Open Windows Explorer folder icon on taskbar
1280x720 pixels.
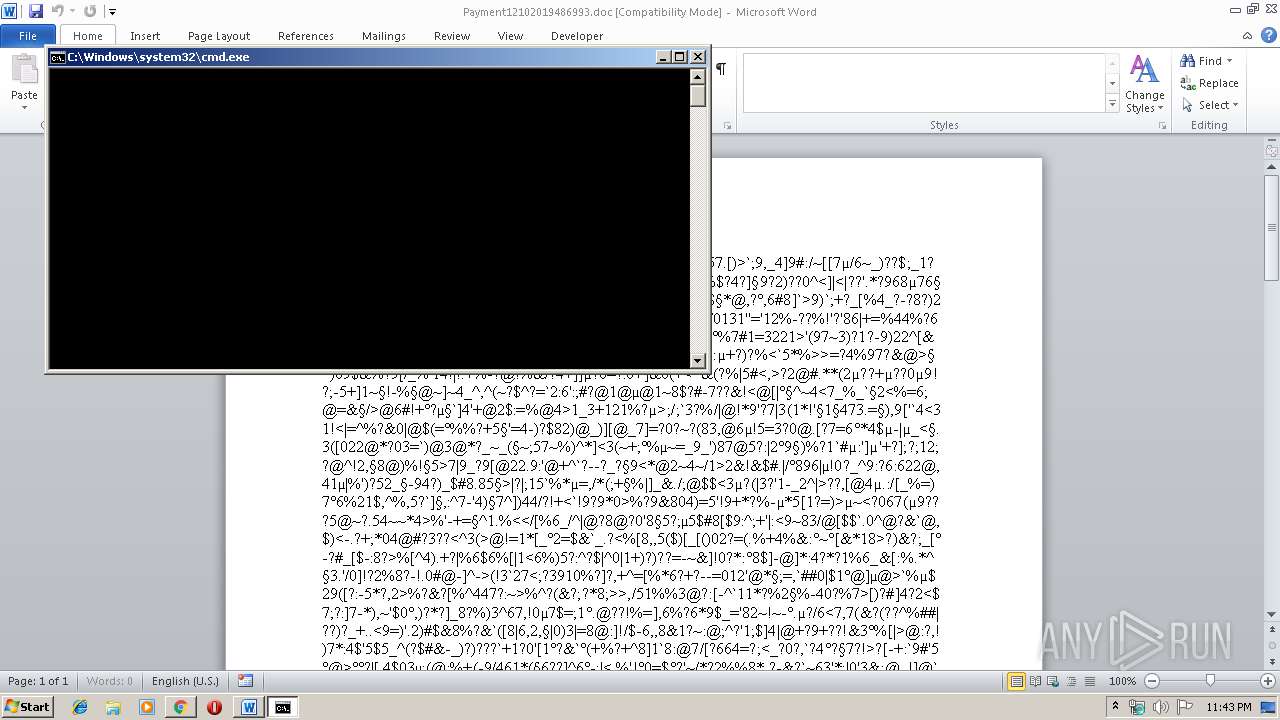[x=113, y=707]
